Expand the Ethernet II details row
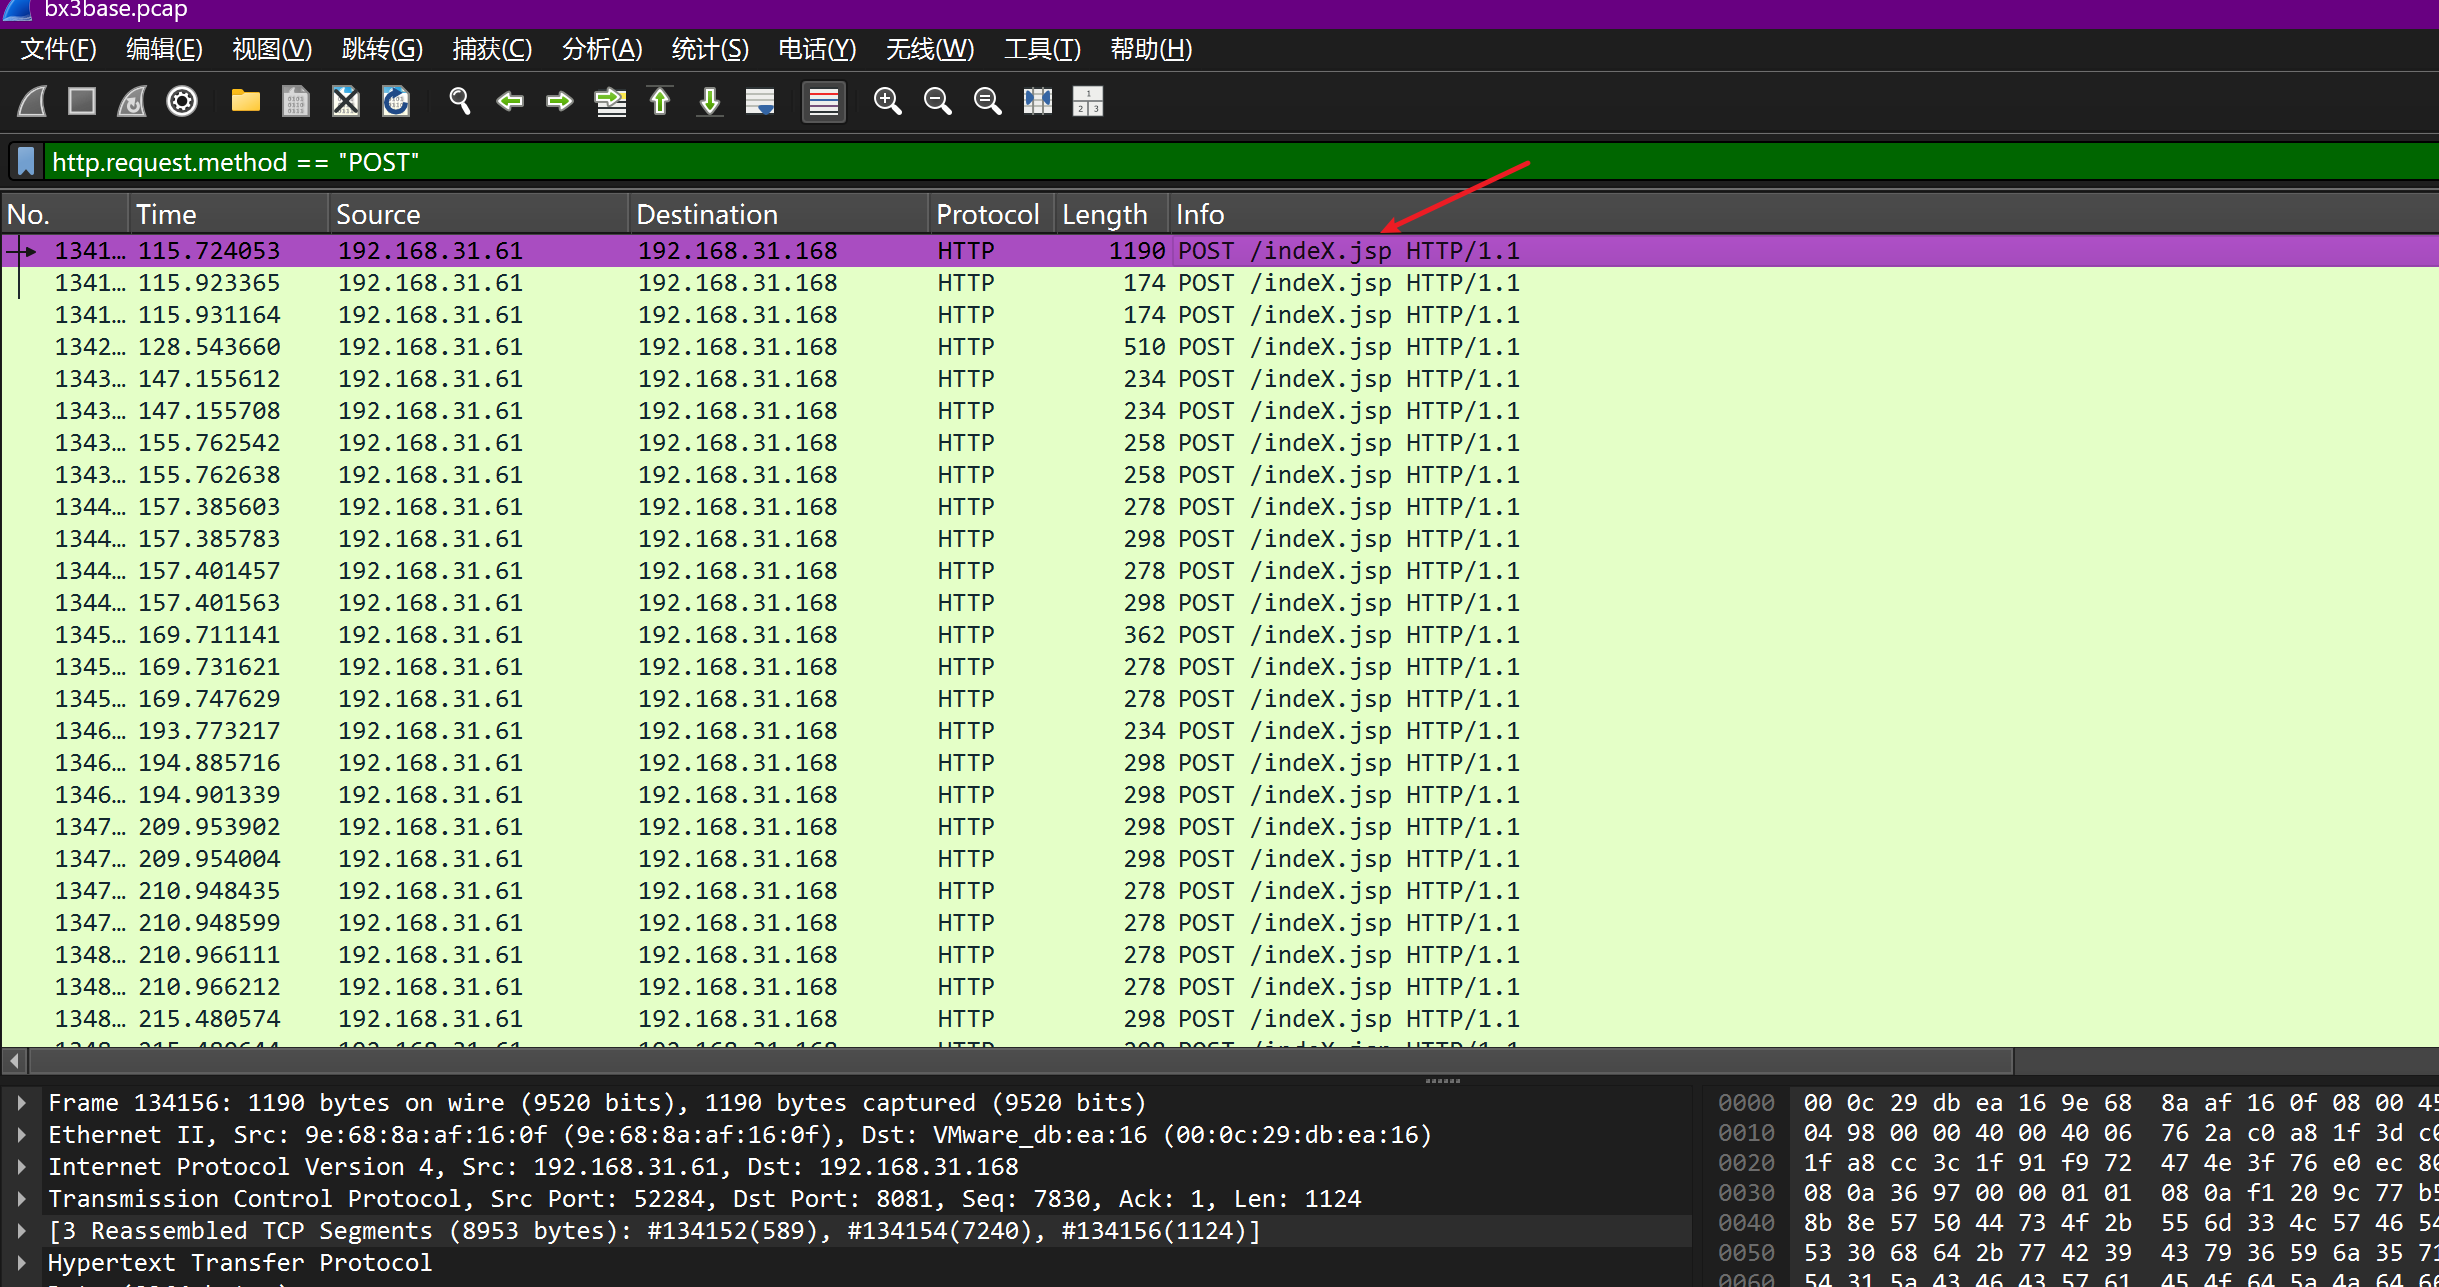The height and width of the screenshot is (1287, 2439). click(21, 1134)
